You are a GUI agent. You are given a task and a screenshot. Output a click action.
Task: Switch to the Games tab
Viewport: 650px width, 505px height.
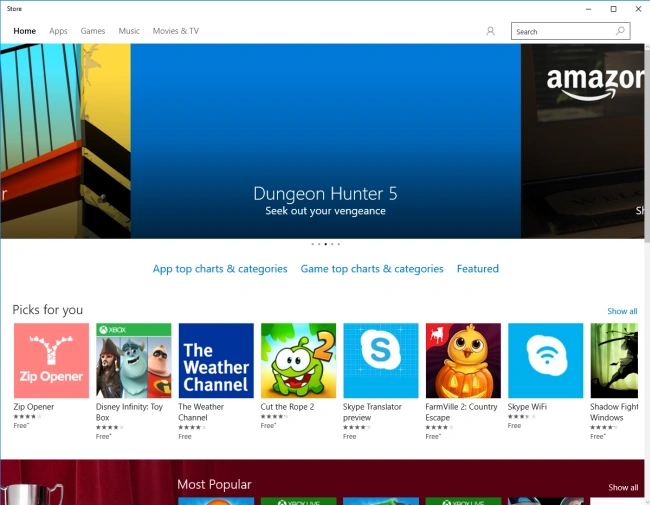[93, 31]
